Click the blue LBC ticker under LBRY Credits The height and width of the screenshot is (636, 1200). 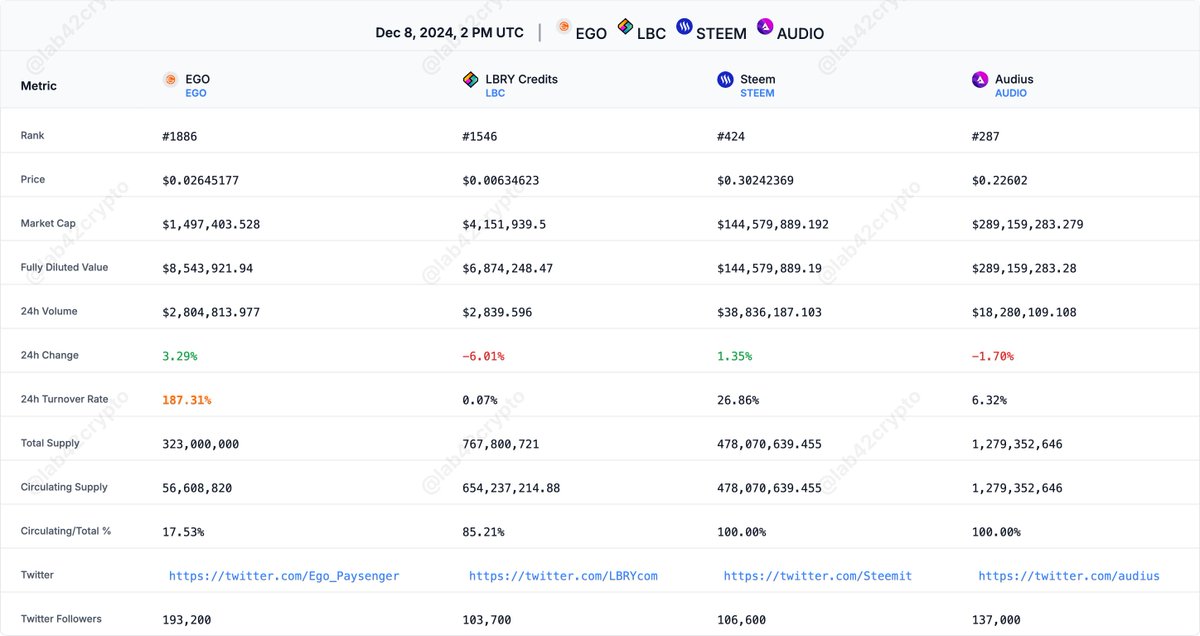pos(495,93)
